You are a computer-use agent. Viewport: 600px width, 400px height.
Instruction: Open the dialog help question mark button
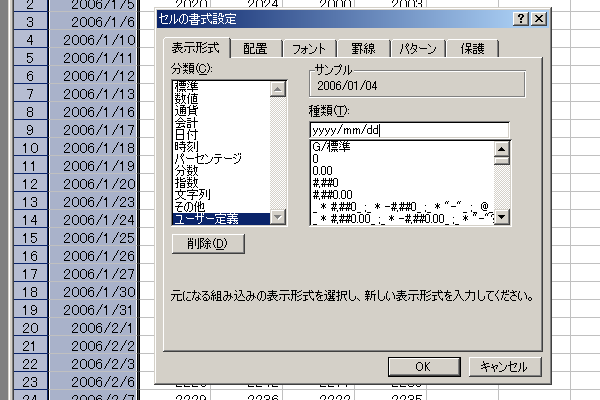click(x=521, y=18)
